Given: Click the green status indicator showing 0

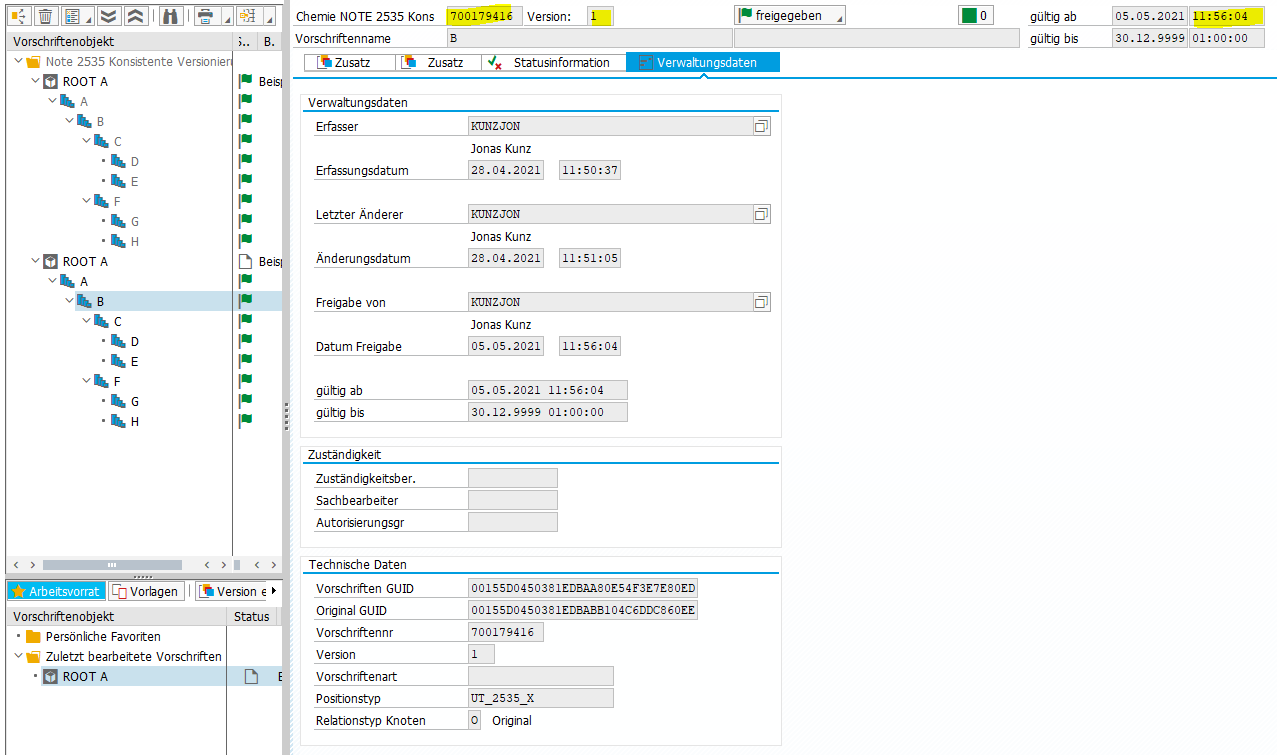Looking at the screenshot, I should pos(975,16).
